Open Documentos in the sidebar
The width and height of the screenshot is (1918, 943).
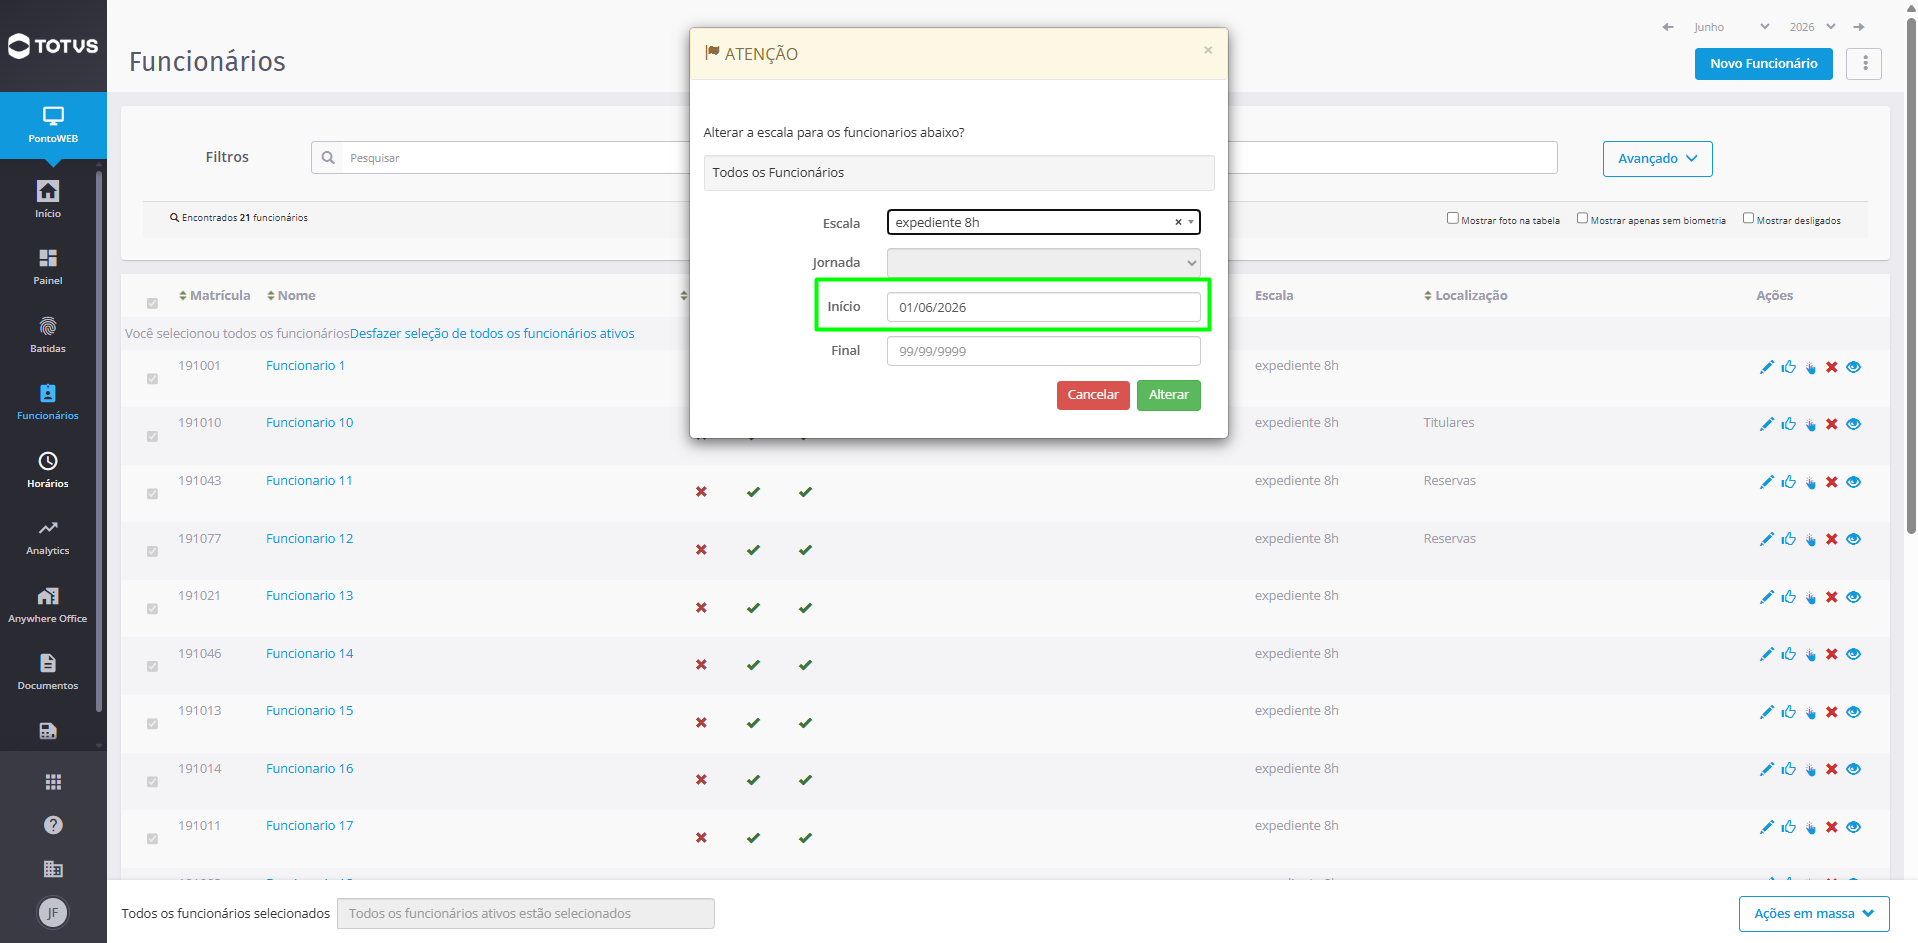48,672
